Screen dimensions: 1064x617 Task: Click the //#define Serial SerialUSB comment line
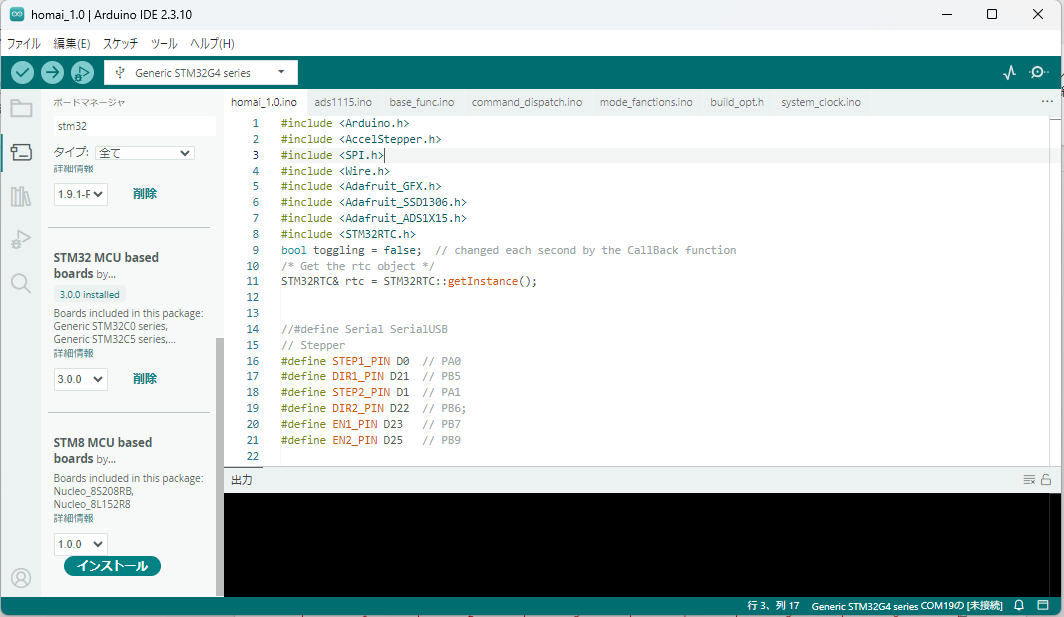coord(364,329)
